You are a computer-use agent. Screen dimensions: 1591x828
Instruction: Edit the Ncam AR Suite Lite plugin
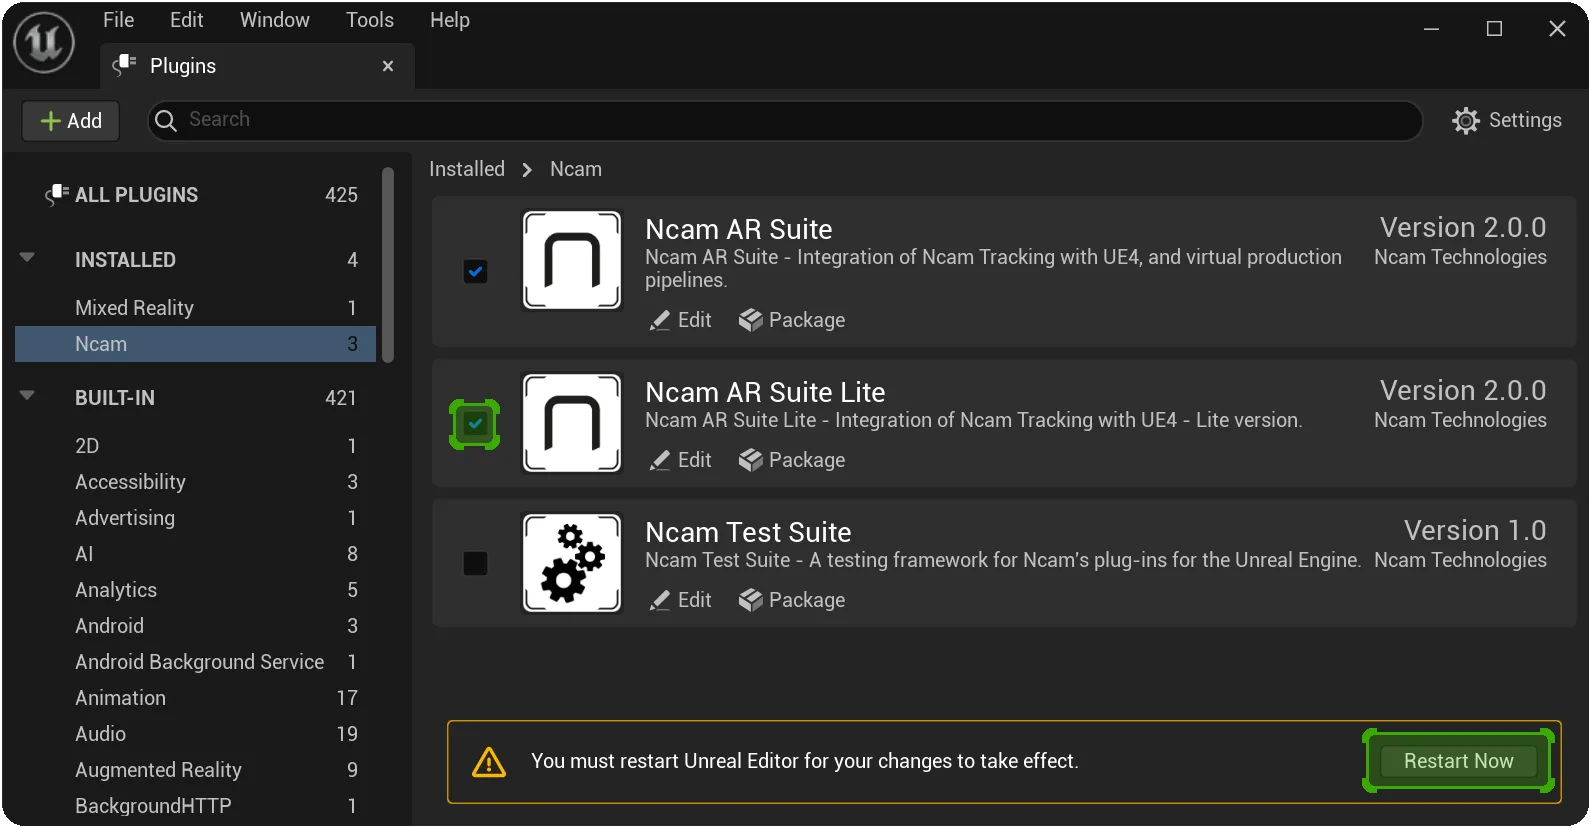pos(681,460)
